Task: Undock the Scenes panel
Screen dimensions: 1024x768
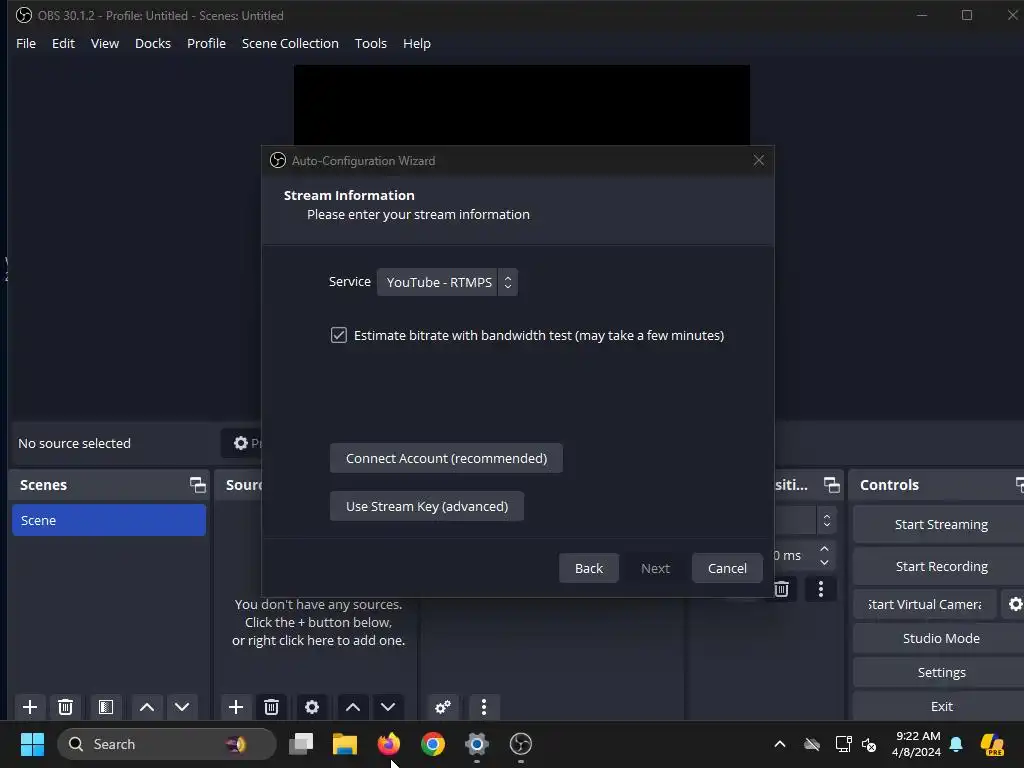Action: 197,485
